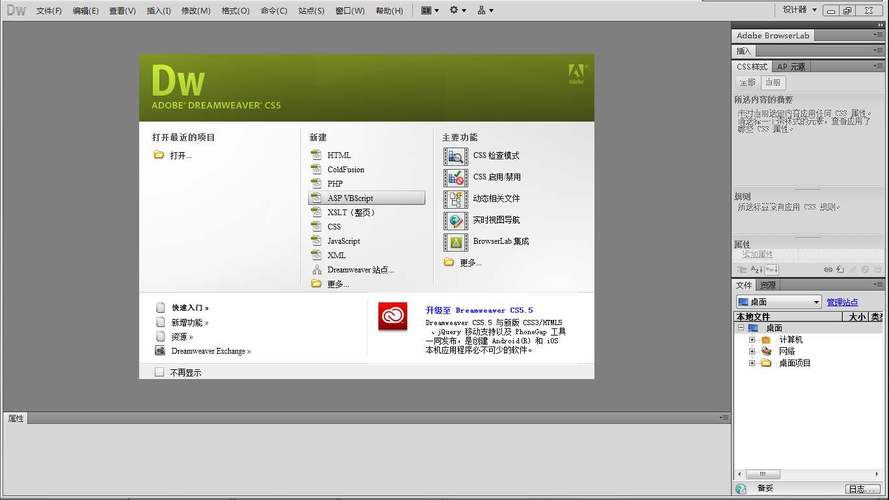The width and height of the screenshot is (889, 500).
Task: Click the 快速入门 document icon
Action: pos(160,307)
